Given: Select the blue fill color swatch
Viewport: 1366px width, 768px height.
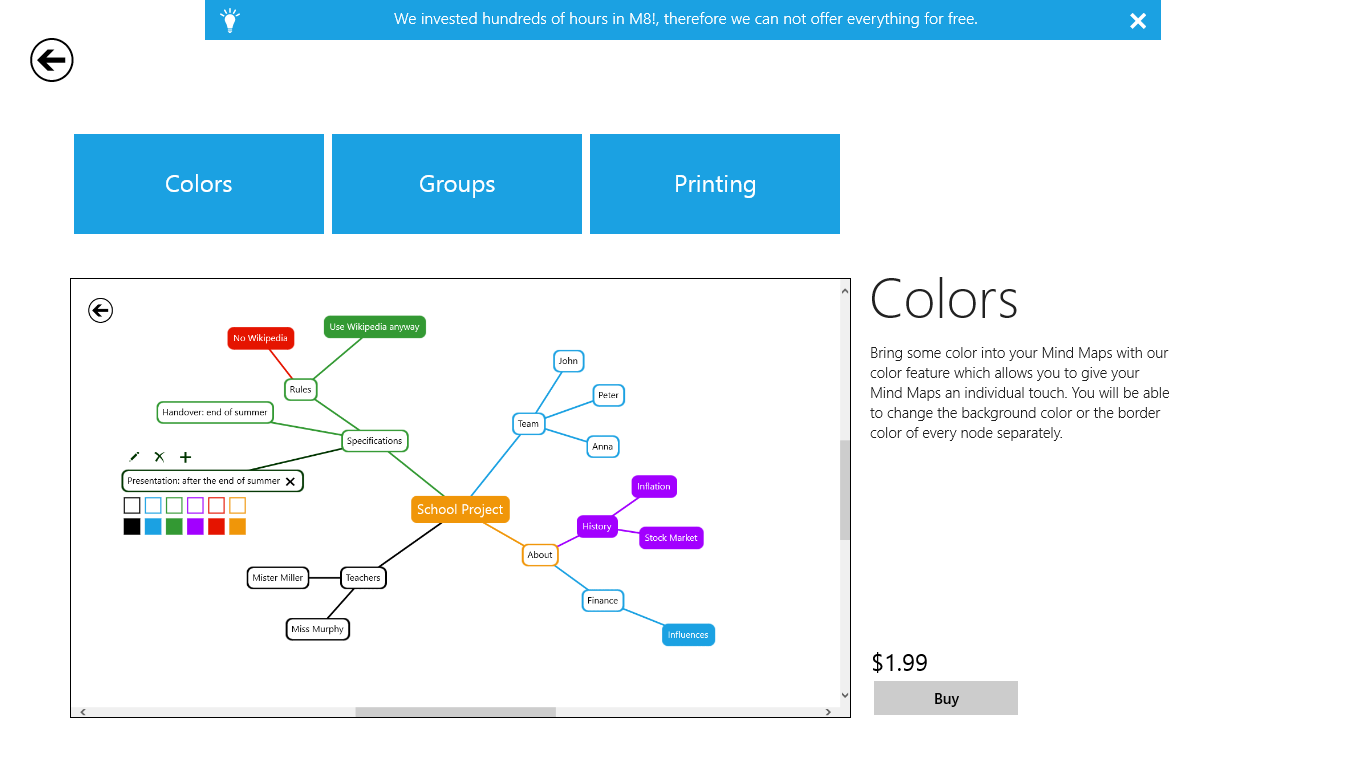Looking at the screenshot, I should [x=153, y=526].
